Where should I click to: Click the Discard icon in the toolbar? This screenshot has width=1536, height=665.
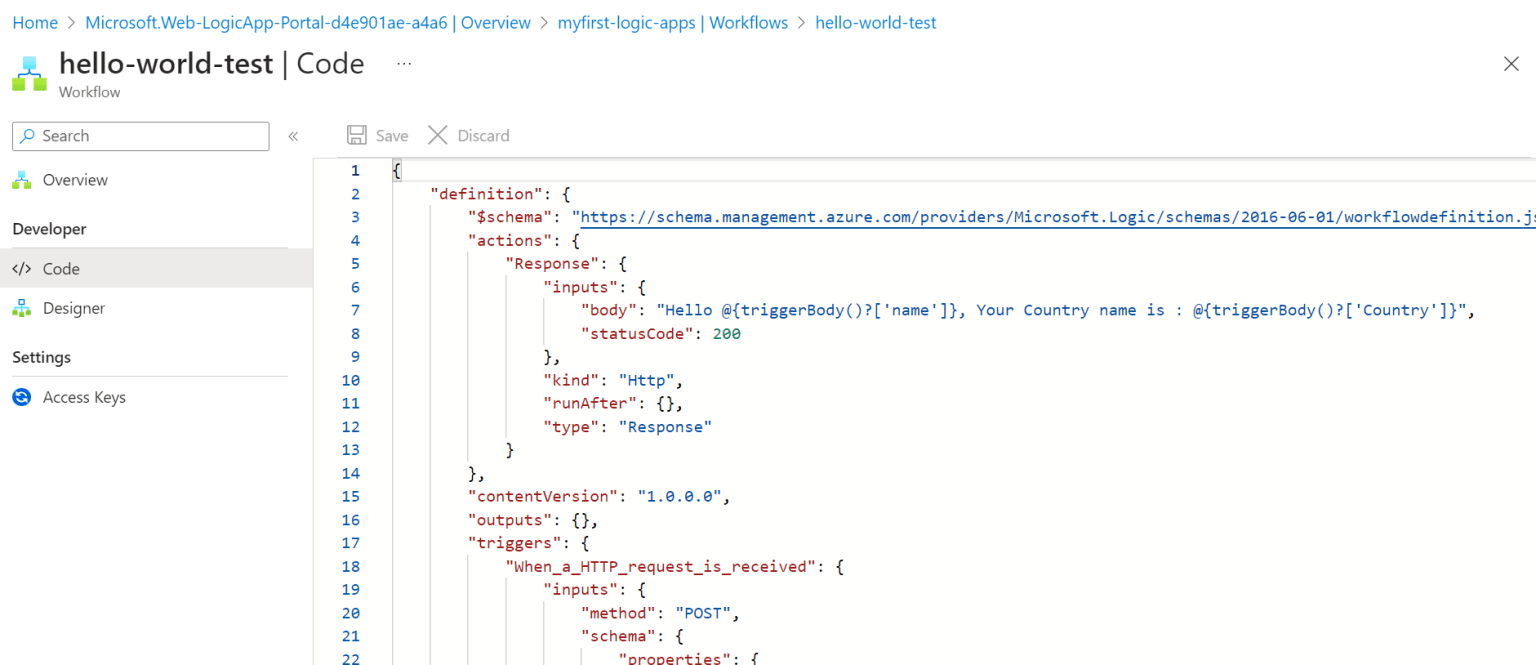[x=437, y=135]
